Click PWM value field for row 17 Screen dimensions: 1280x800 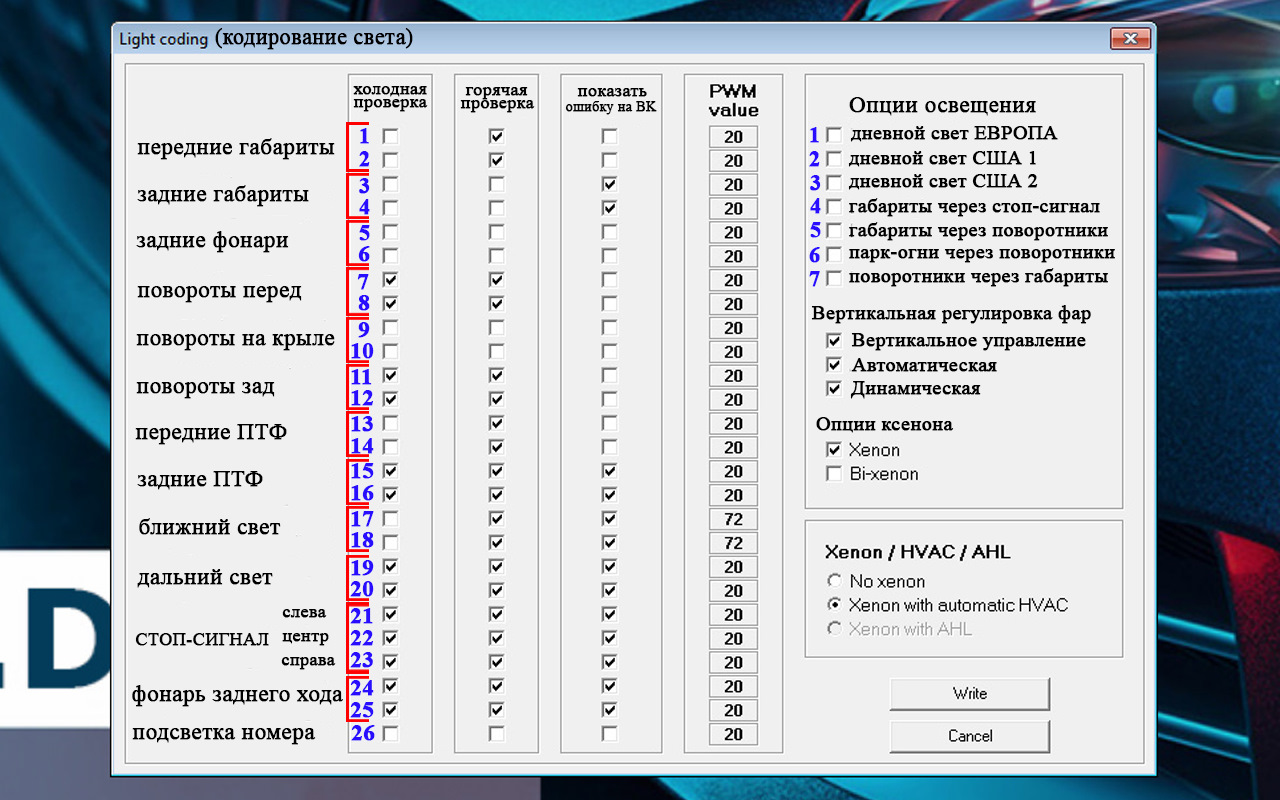[733, 520]
